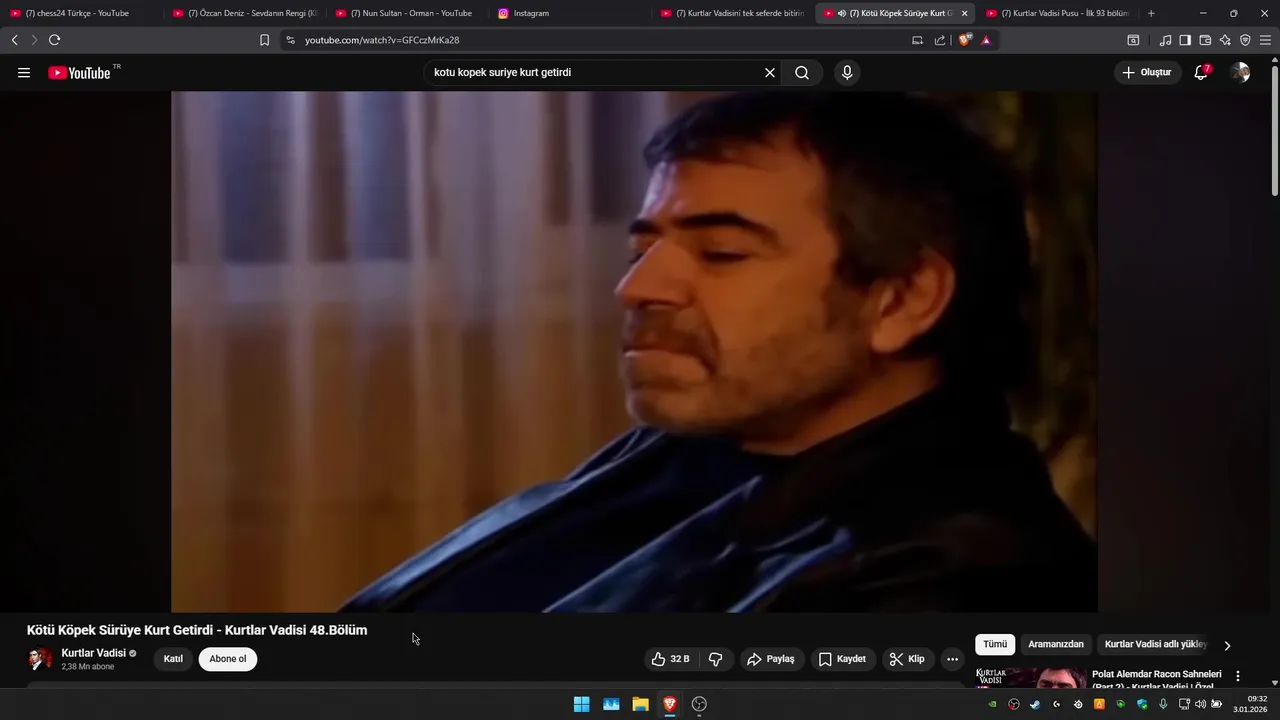This screenshot has height=720, width=1280.
Task: Create a clip with Klip button
Action: point(907,659)
